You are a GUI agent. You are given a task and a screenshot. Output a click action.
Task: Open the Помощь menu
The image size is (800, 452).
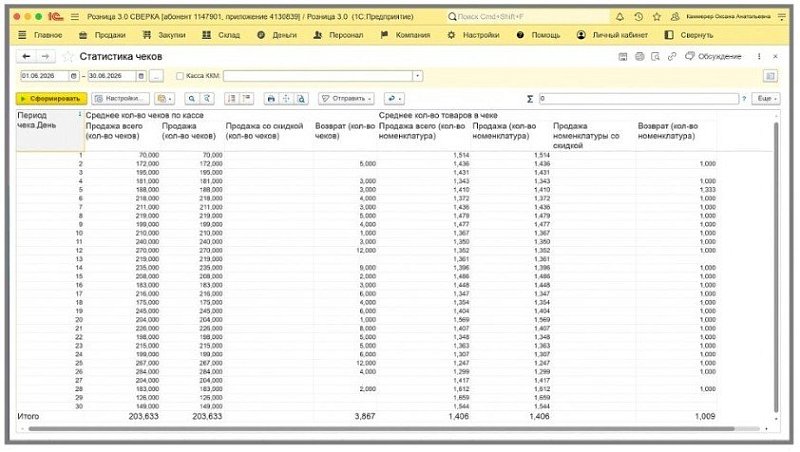[538, 35]
